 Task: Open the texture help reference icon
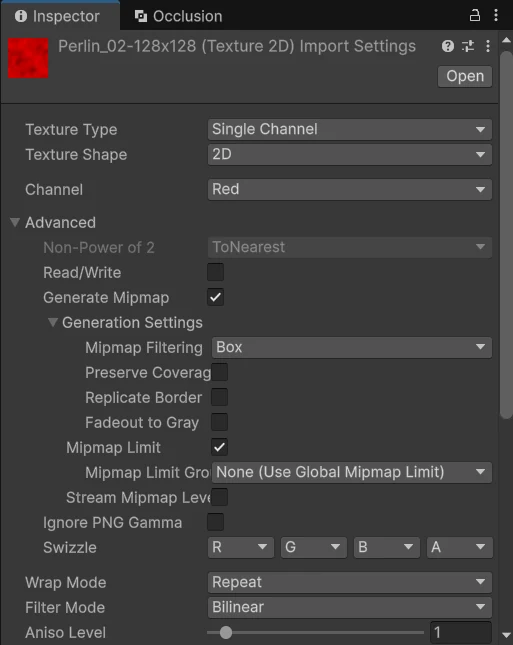point(448,46)
